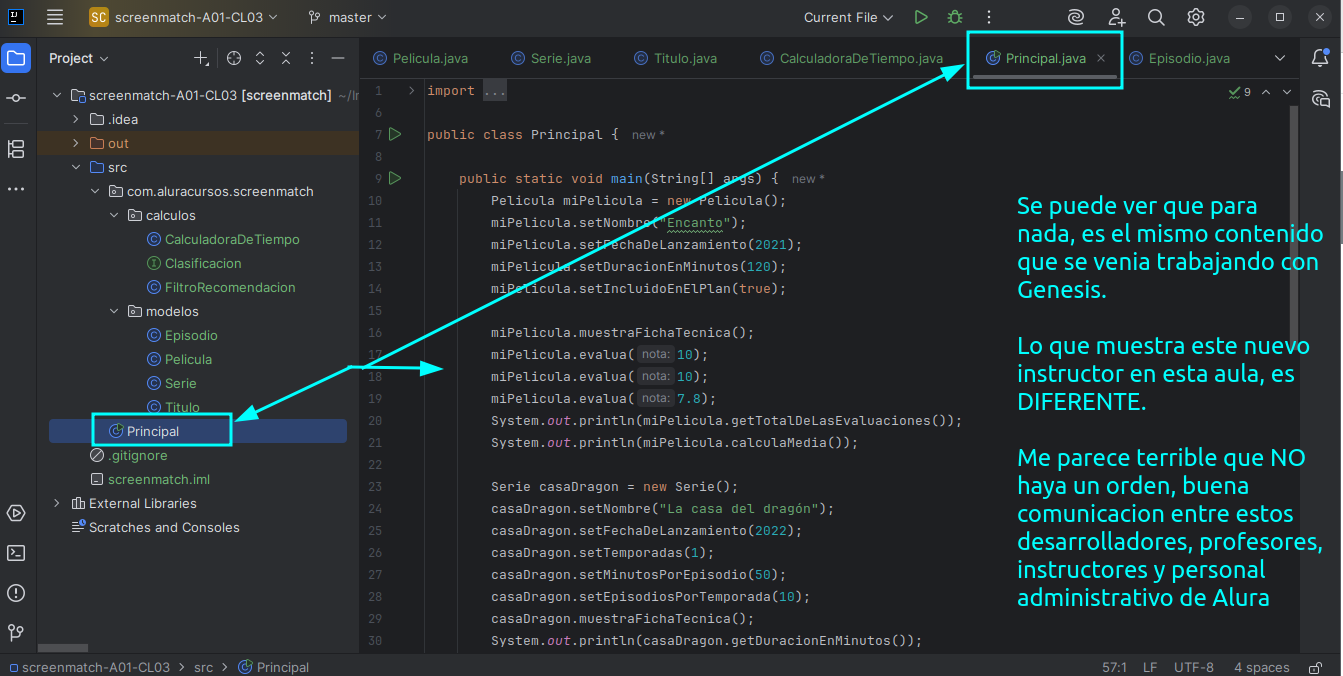
Task: Open the Notifications bell
Action: tap(1320, 58)
